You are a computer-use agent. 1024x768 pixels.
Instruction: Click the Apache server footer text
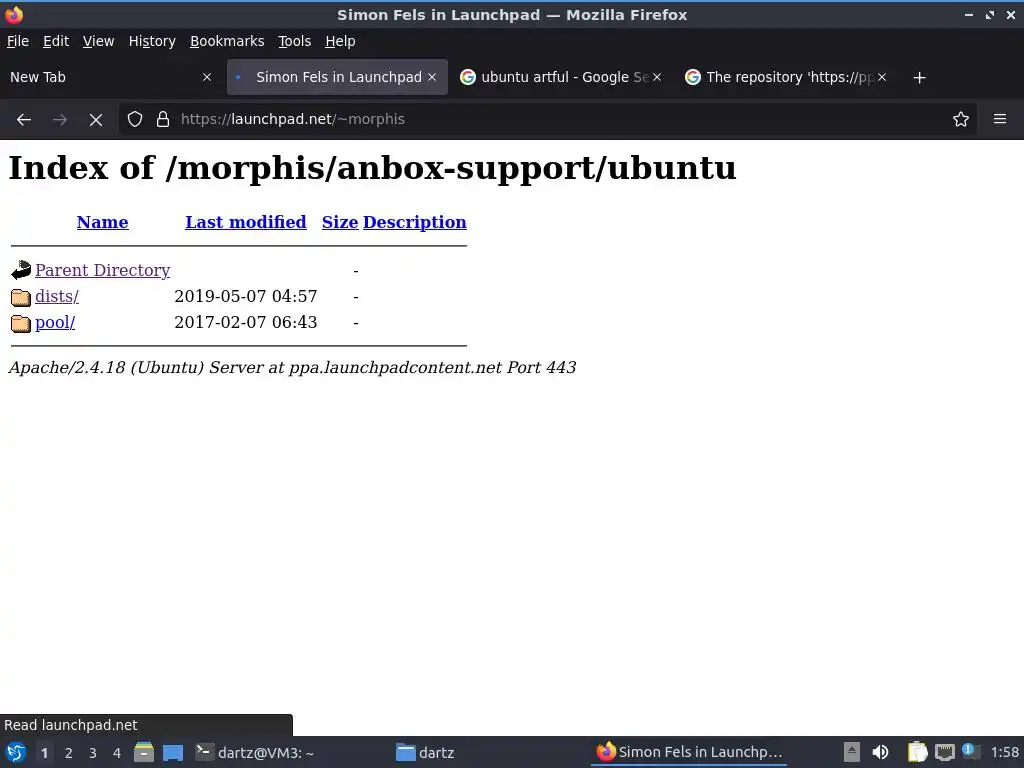coord(292,368)
